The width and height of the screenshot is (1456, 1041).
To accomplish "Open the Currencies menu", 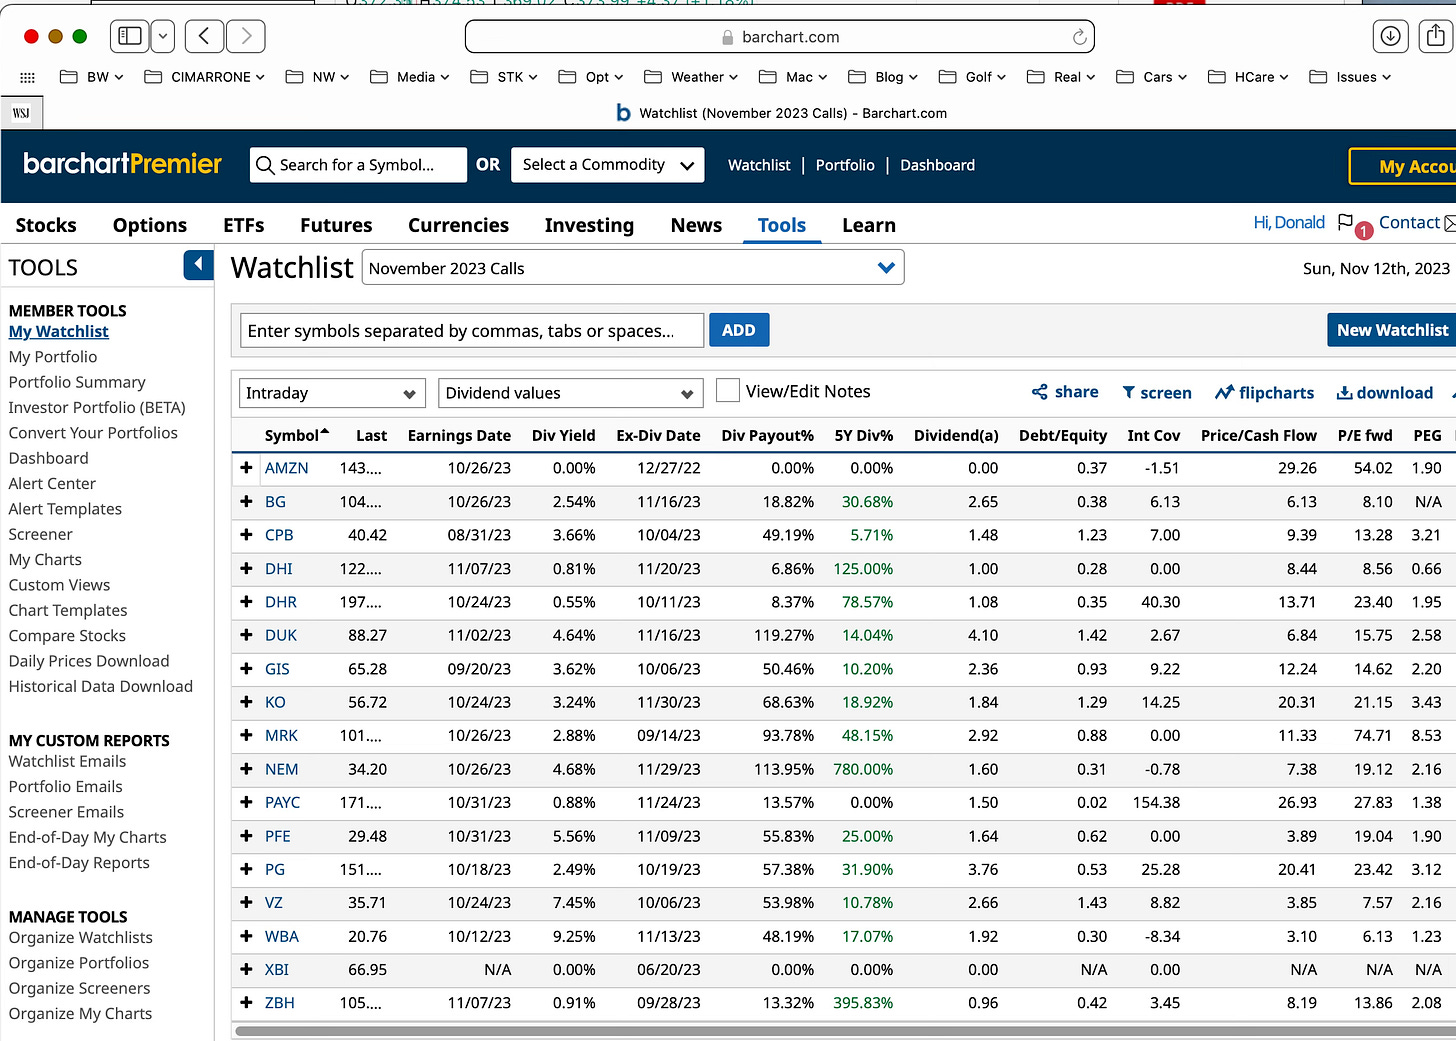I will (458, 225).
